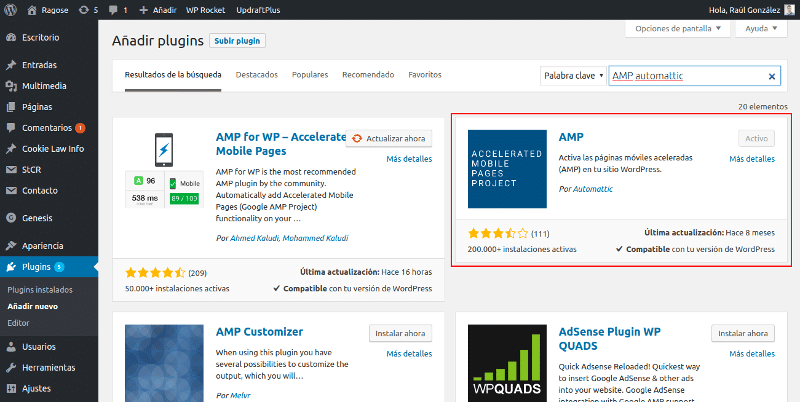Open Más detalles for AMP plugin

click(752, 159)
